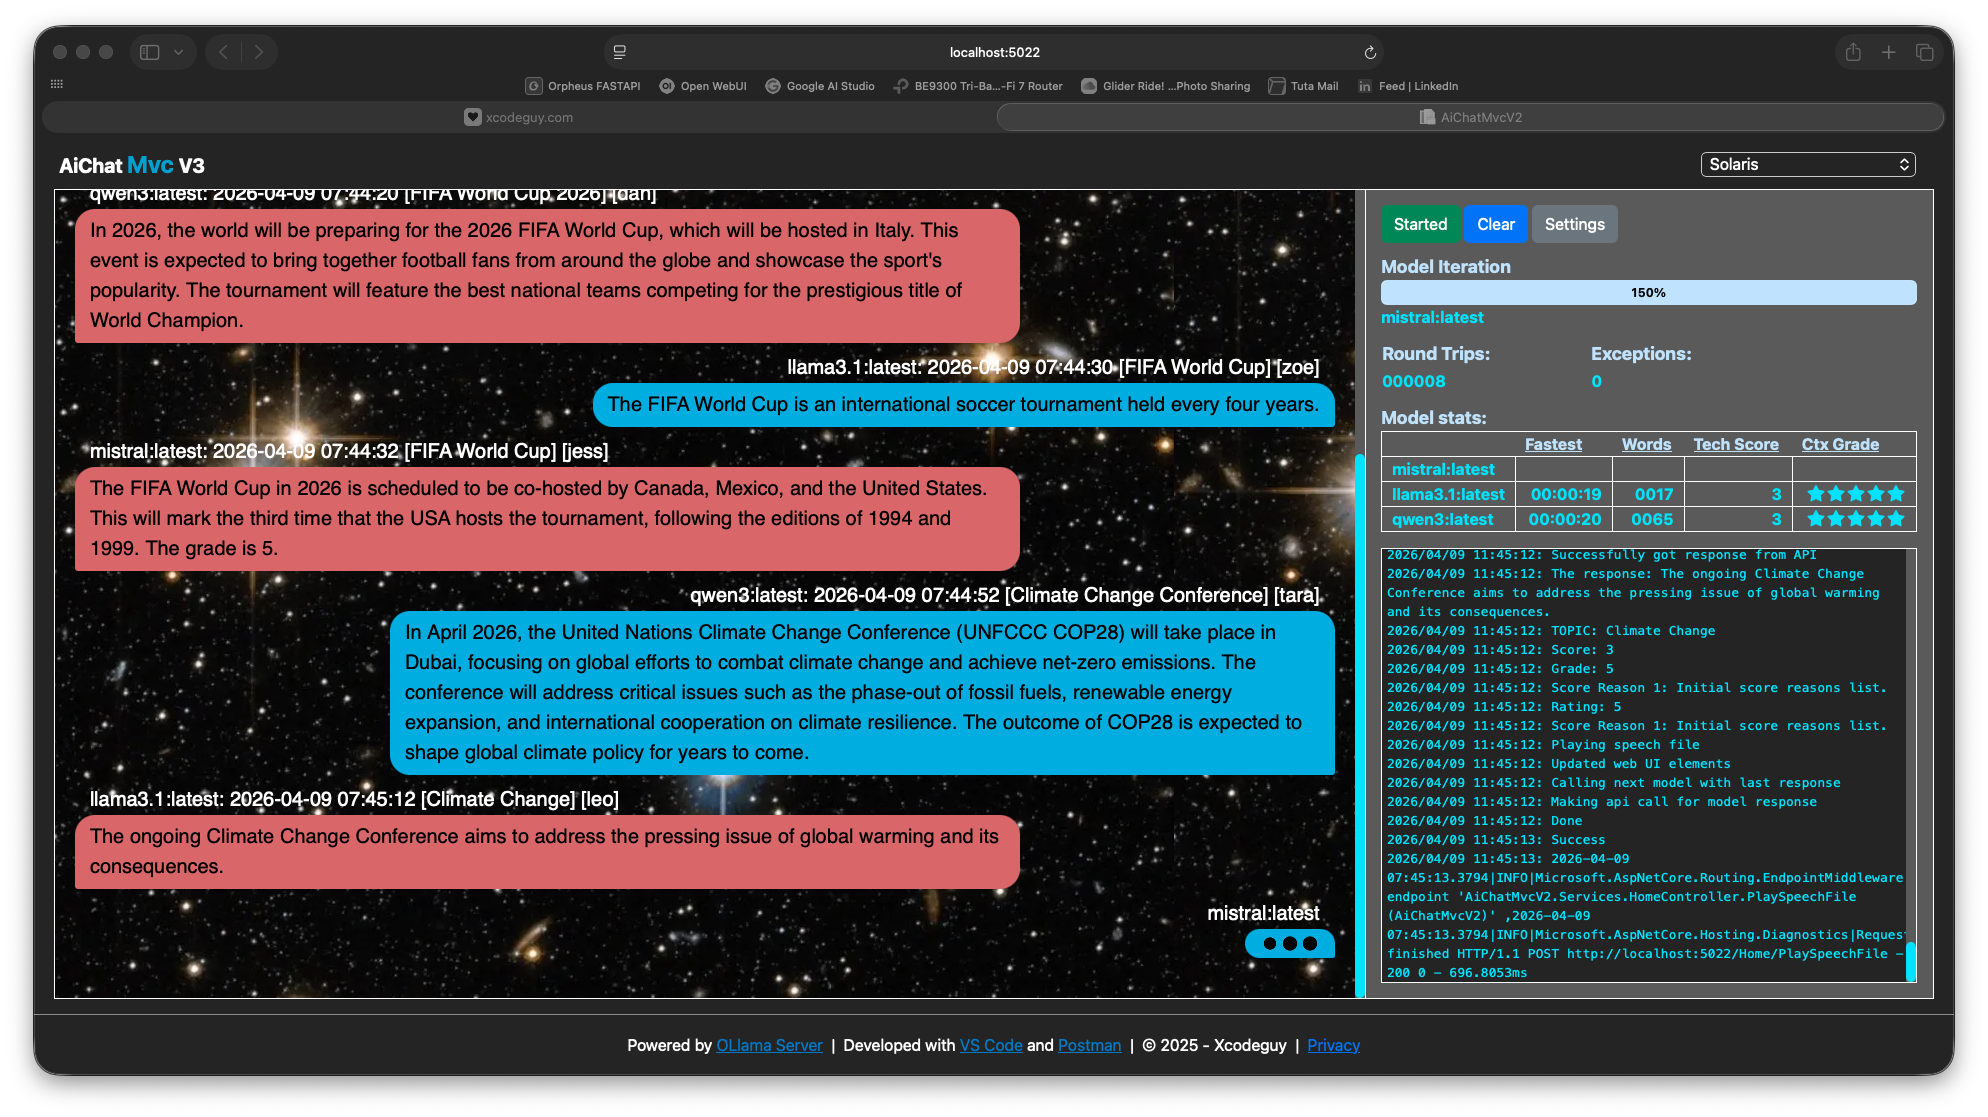1988x1117 pixels.
Task: Reload the localhost page
Action: point(1370,52)
